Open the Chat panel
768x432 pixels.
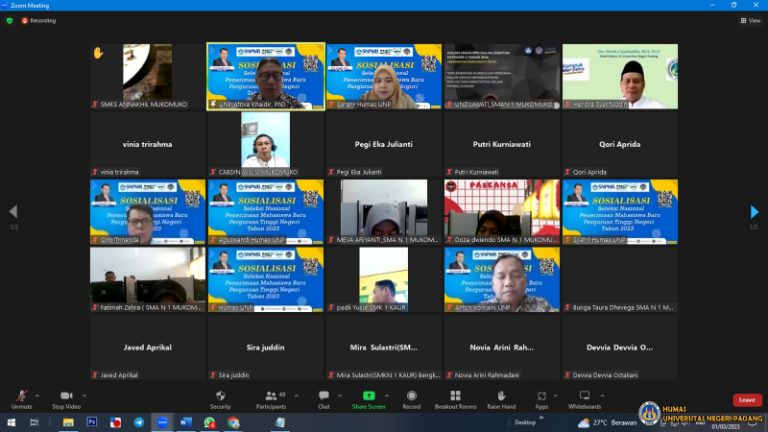click(x=324, y=400)
